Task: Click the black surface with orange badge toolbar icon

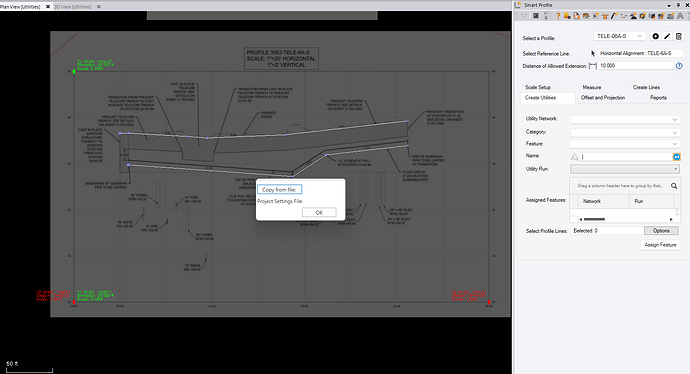Action: coord(633,16)
